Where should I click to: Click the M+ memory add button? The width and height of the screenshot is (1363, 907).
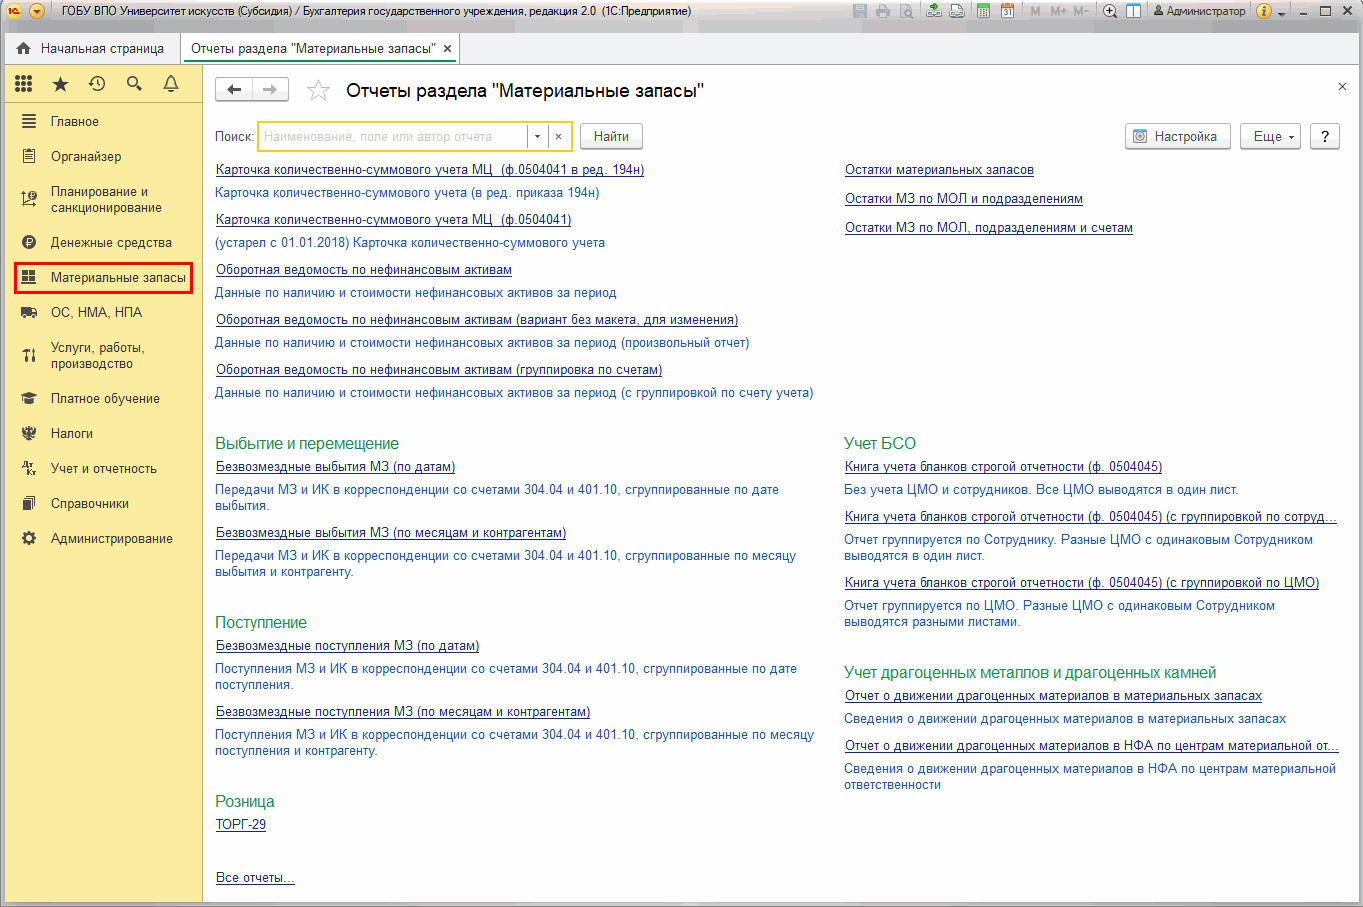point(1059,11)
